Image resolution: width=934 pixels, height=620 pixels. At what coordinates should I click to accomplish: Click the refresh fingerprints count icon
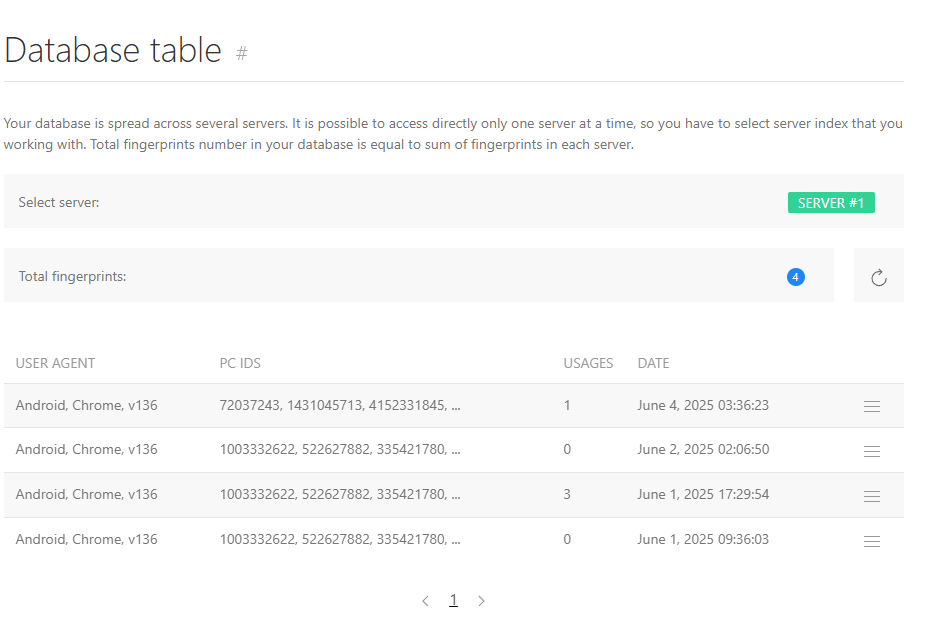click(x=878, y=277)
